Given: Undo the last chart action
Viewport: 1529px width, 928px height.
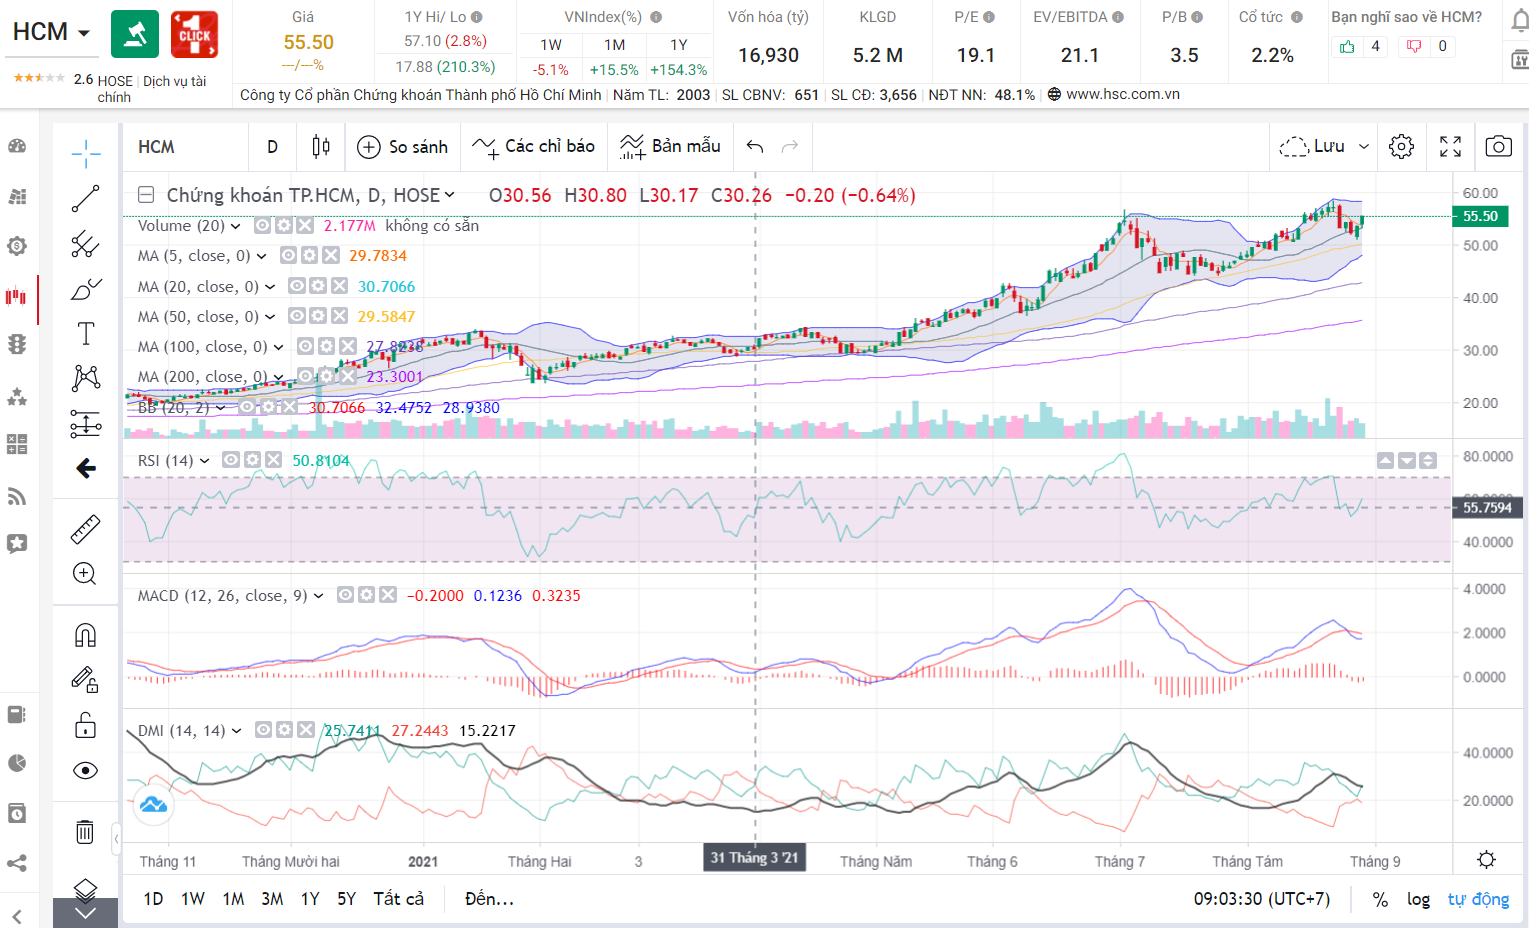Looking at the screenshot, I should click(755, 147).
